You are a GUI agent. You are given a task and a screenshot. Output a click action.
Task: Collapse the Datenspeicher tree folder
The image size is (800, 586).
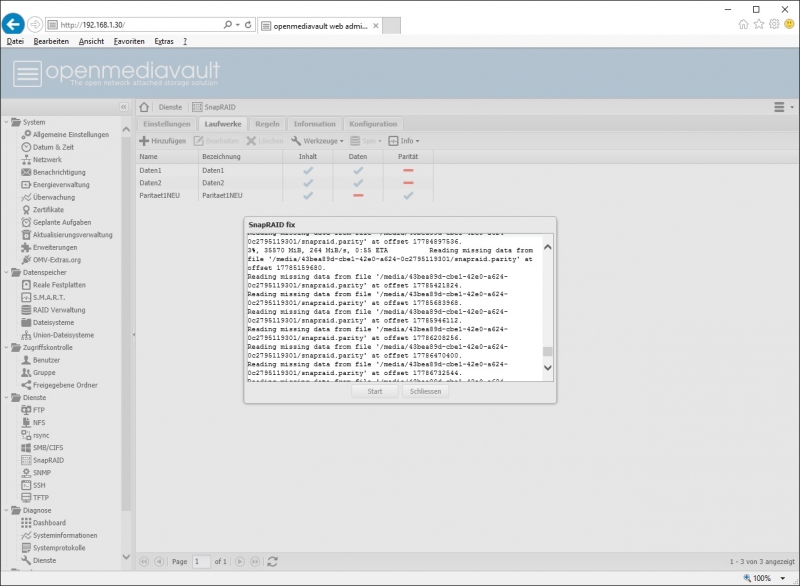6,272
